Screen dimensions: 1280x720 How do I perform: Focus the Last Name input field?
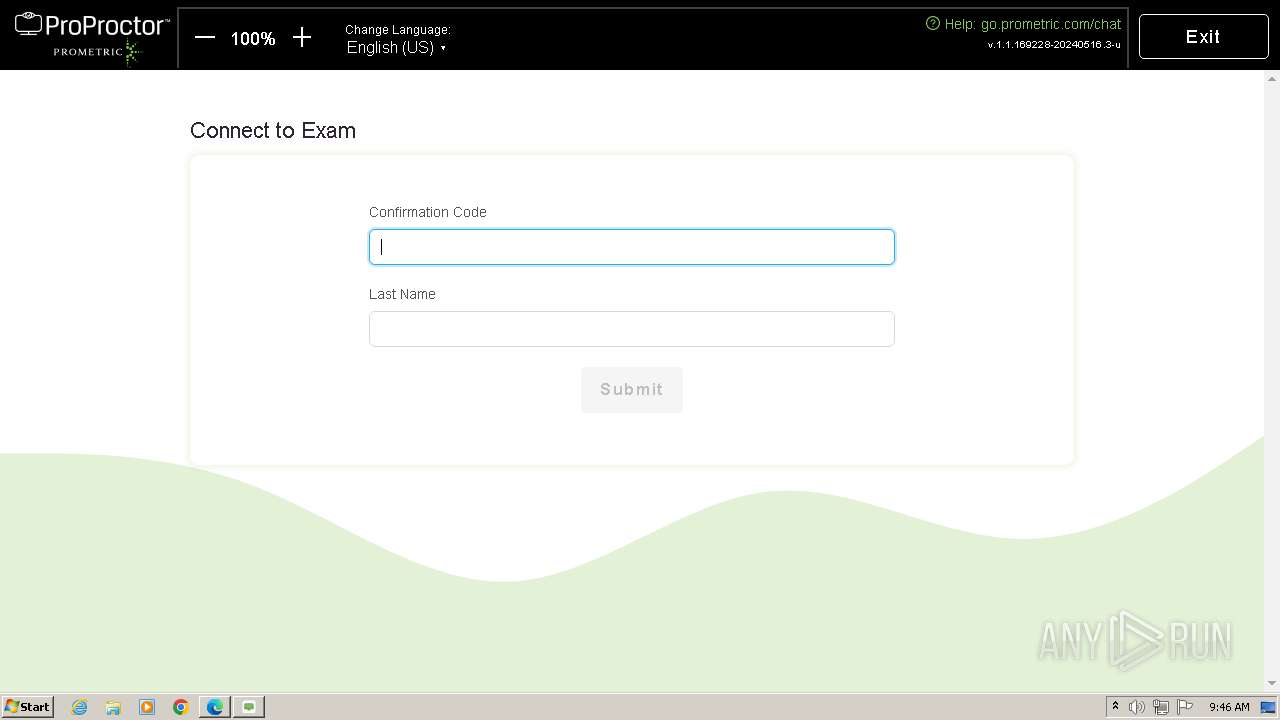pos(632,329)
